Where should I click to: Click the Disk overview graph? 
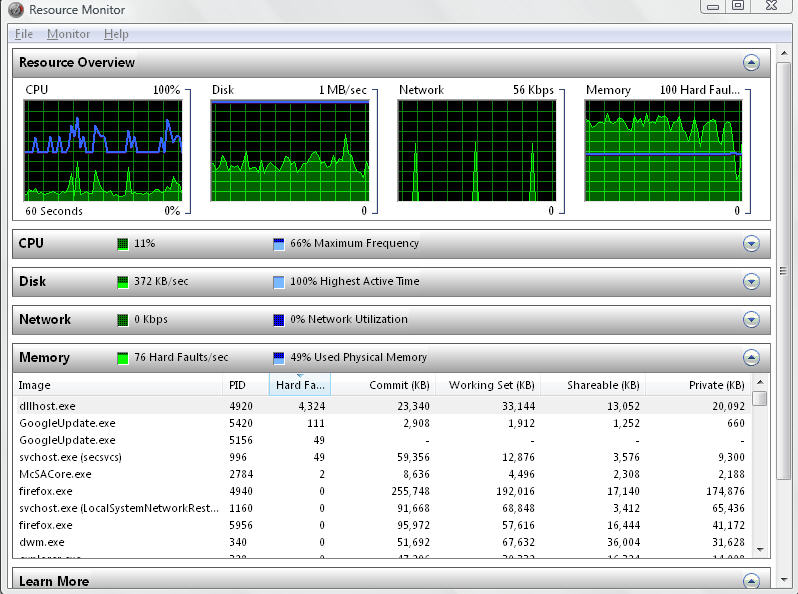[x=290, y=151]
